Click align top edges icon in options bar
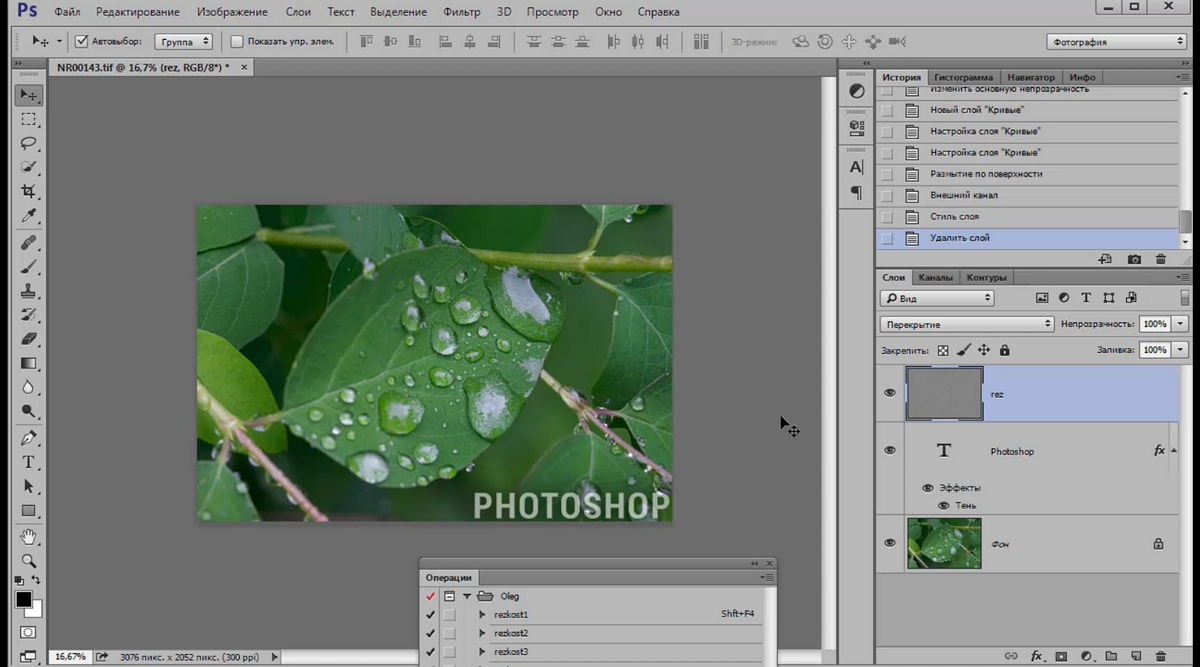The image size is (1200, 667). [x=366, y=42]
